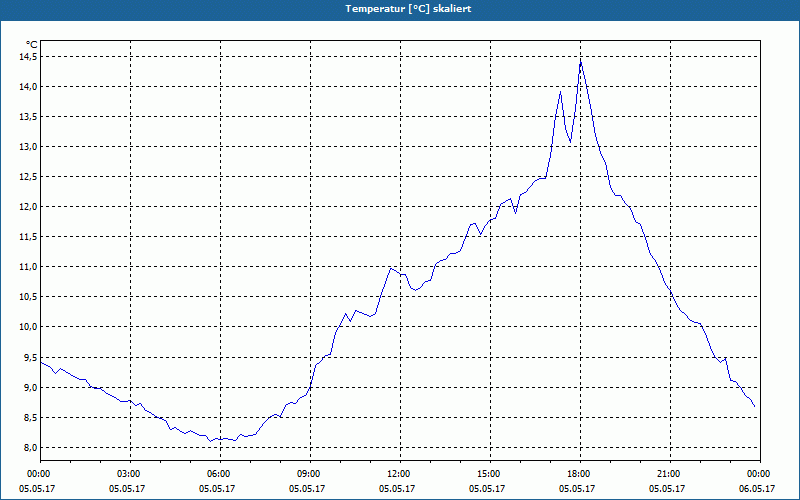
Task: Click the 15:00 time axis label
Action: click(490, 474)
